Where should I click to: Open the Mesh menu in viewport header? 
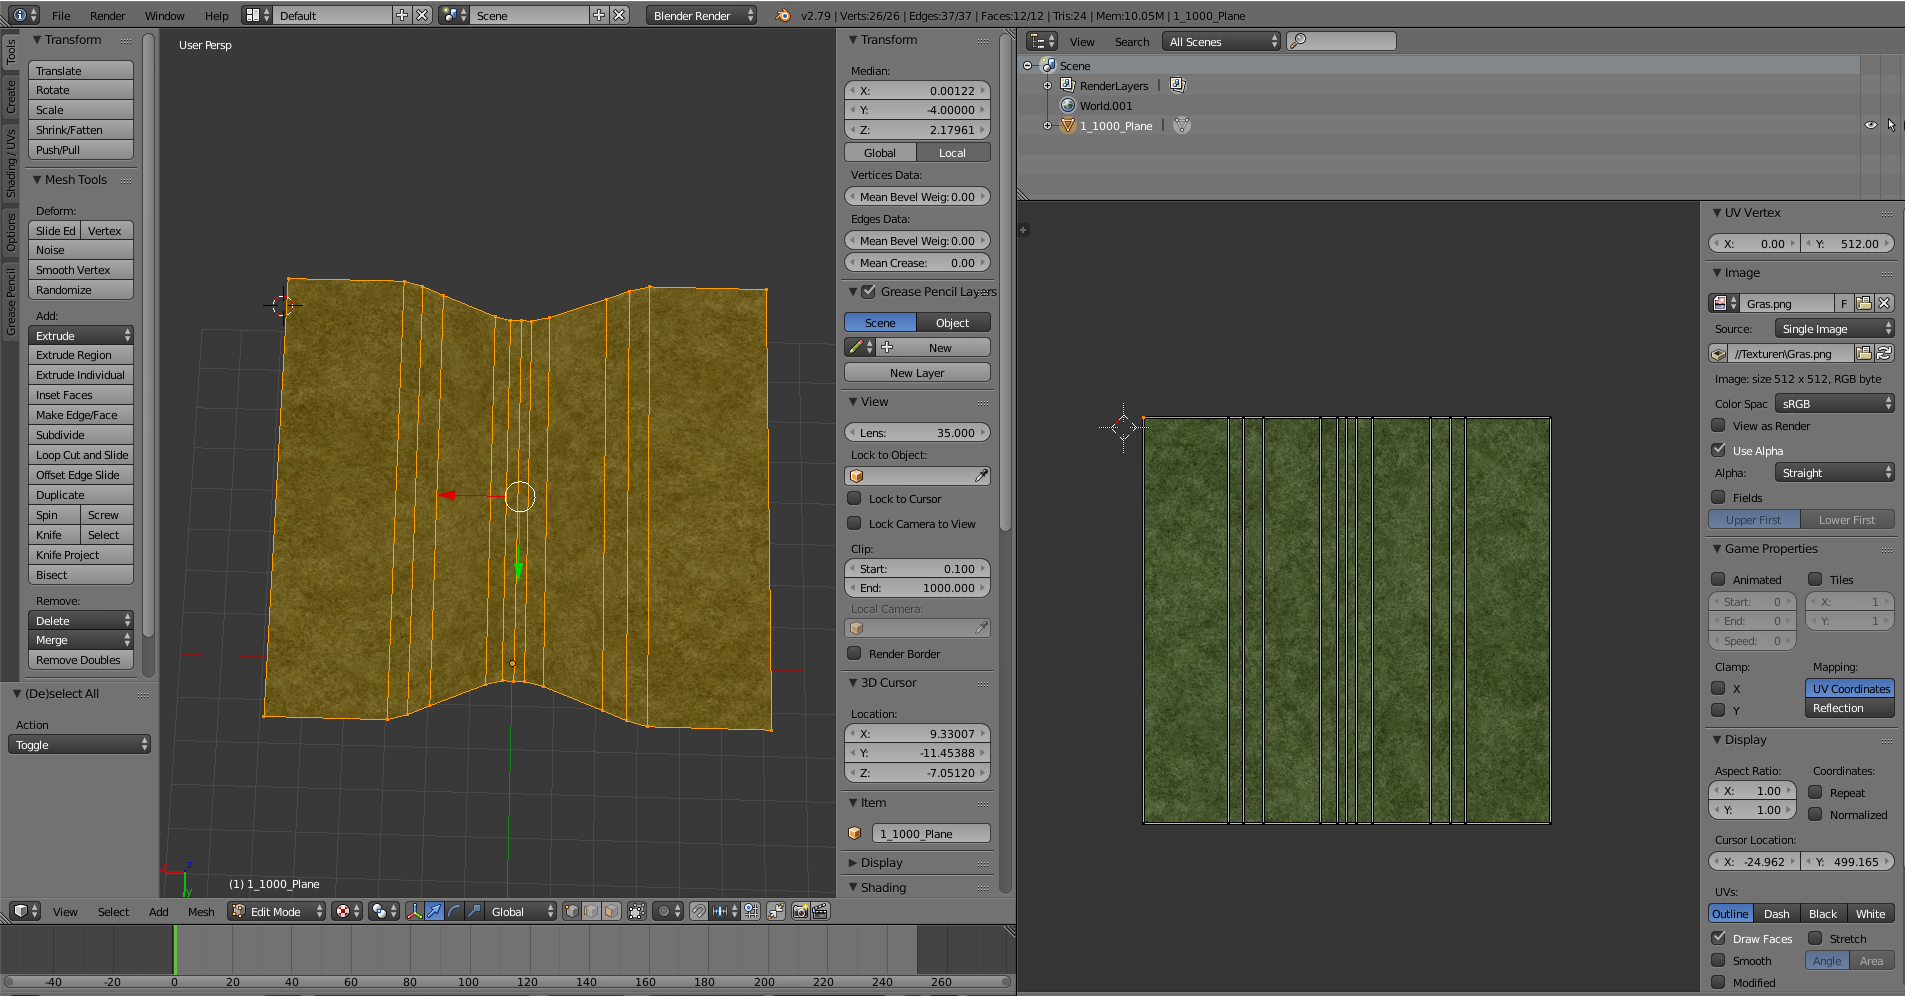pos(201,911)
